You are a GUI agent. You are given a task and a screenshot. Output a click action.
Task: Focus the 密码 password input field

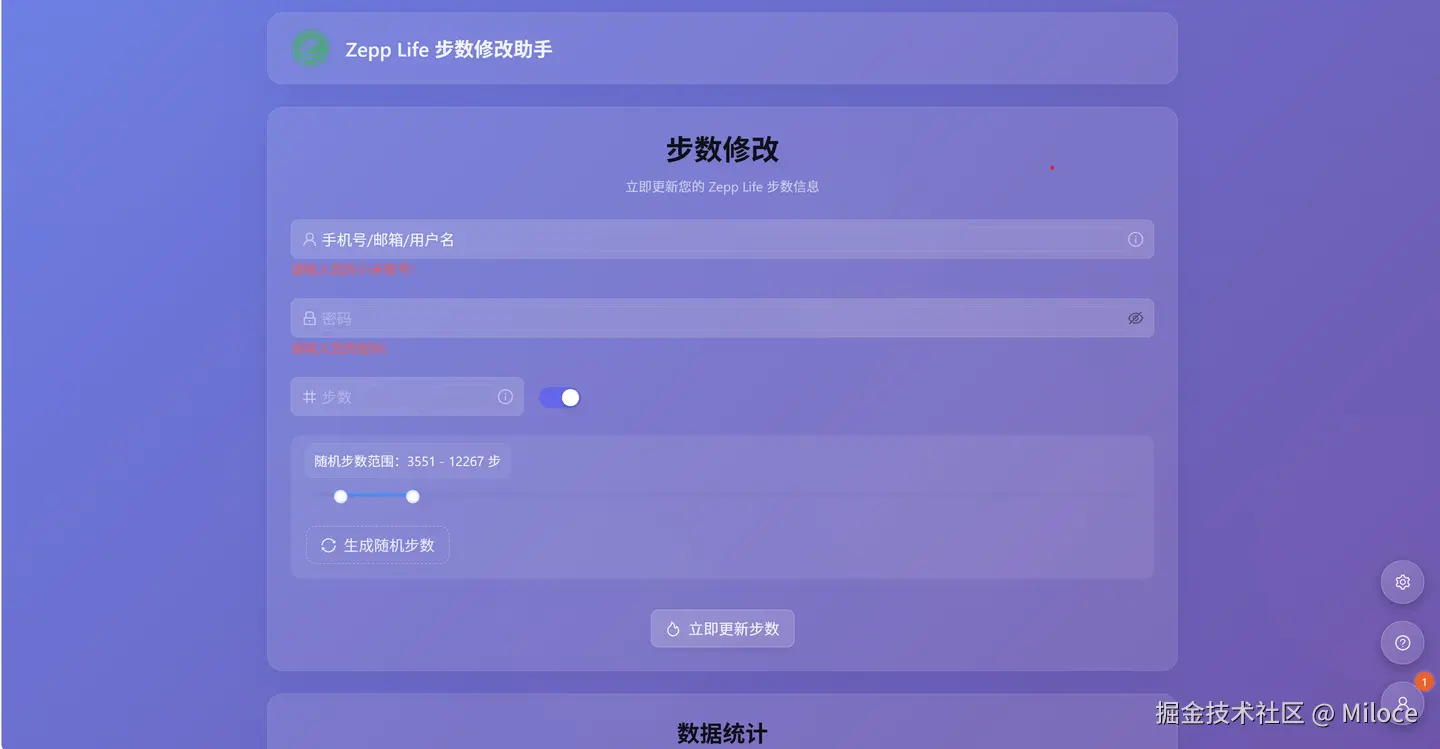pyautogui.click(x=722, y=318)
